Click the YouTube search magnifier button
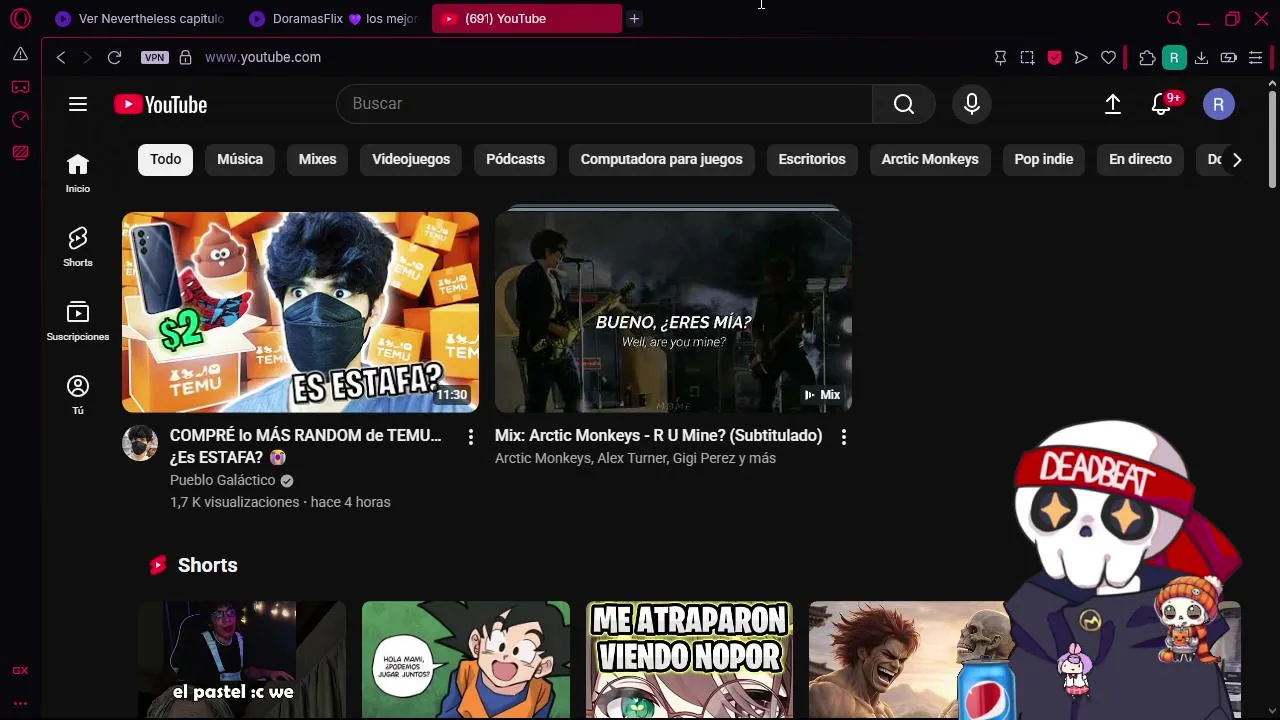Image resolution: width=1280 pixels, height=720 pixels. [x=904, y=104]
